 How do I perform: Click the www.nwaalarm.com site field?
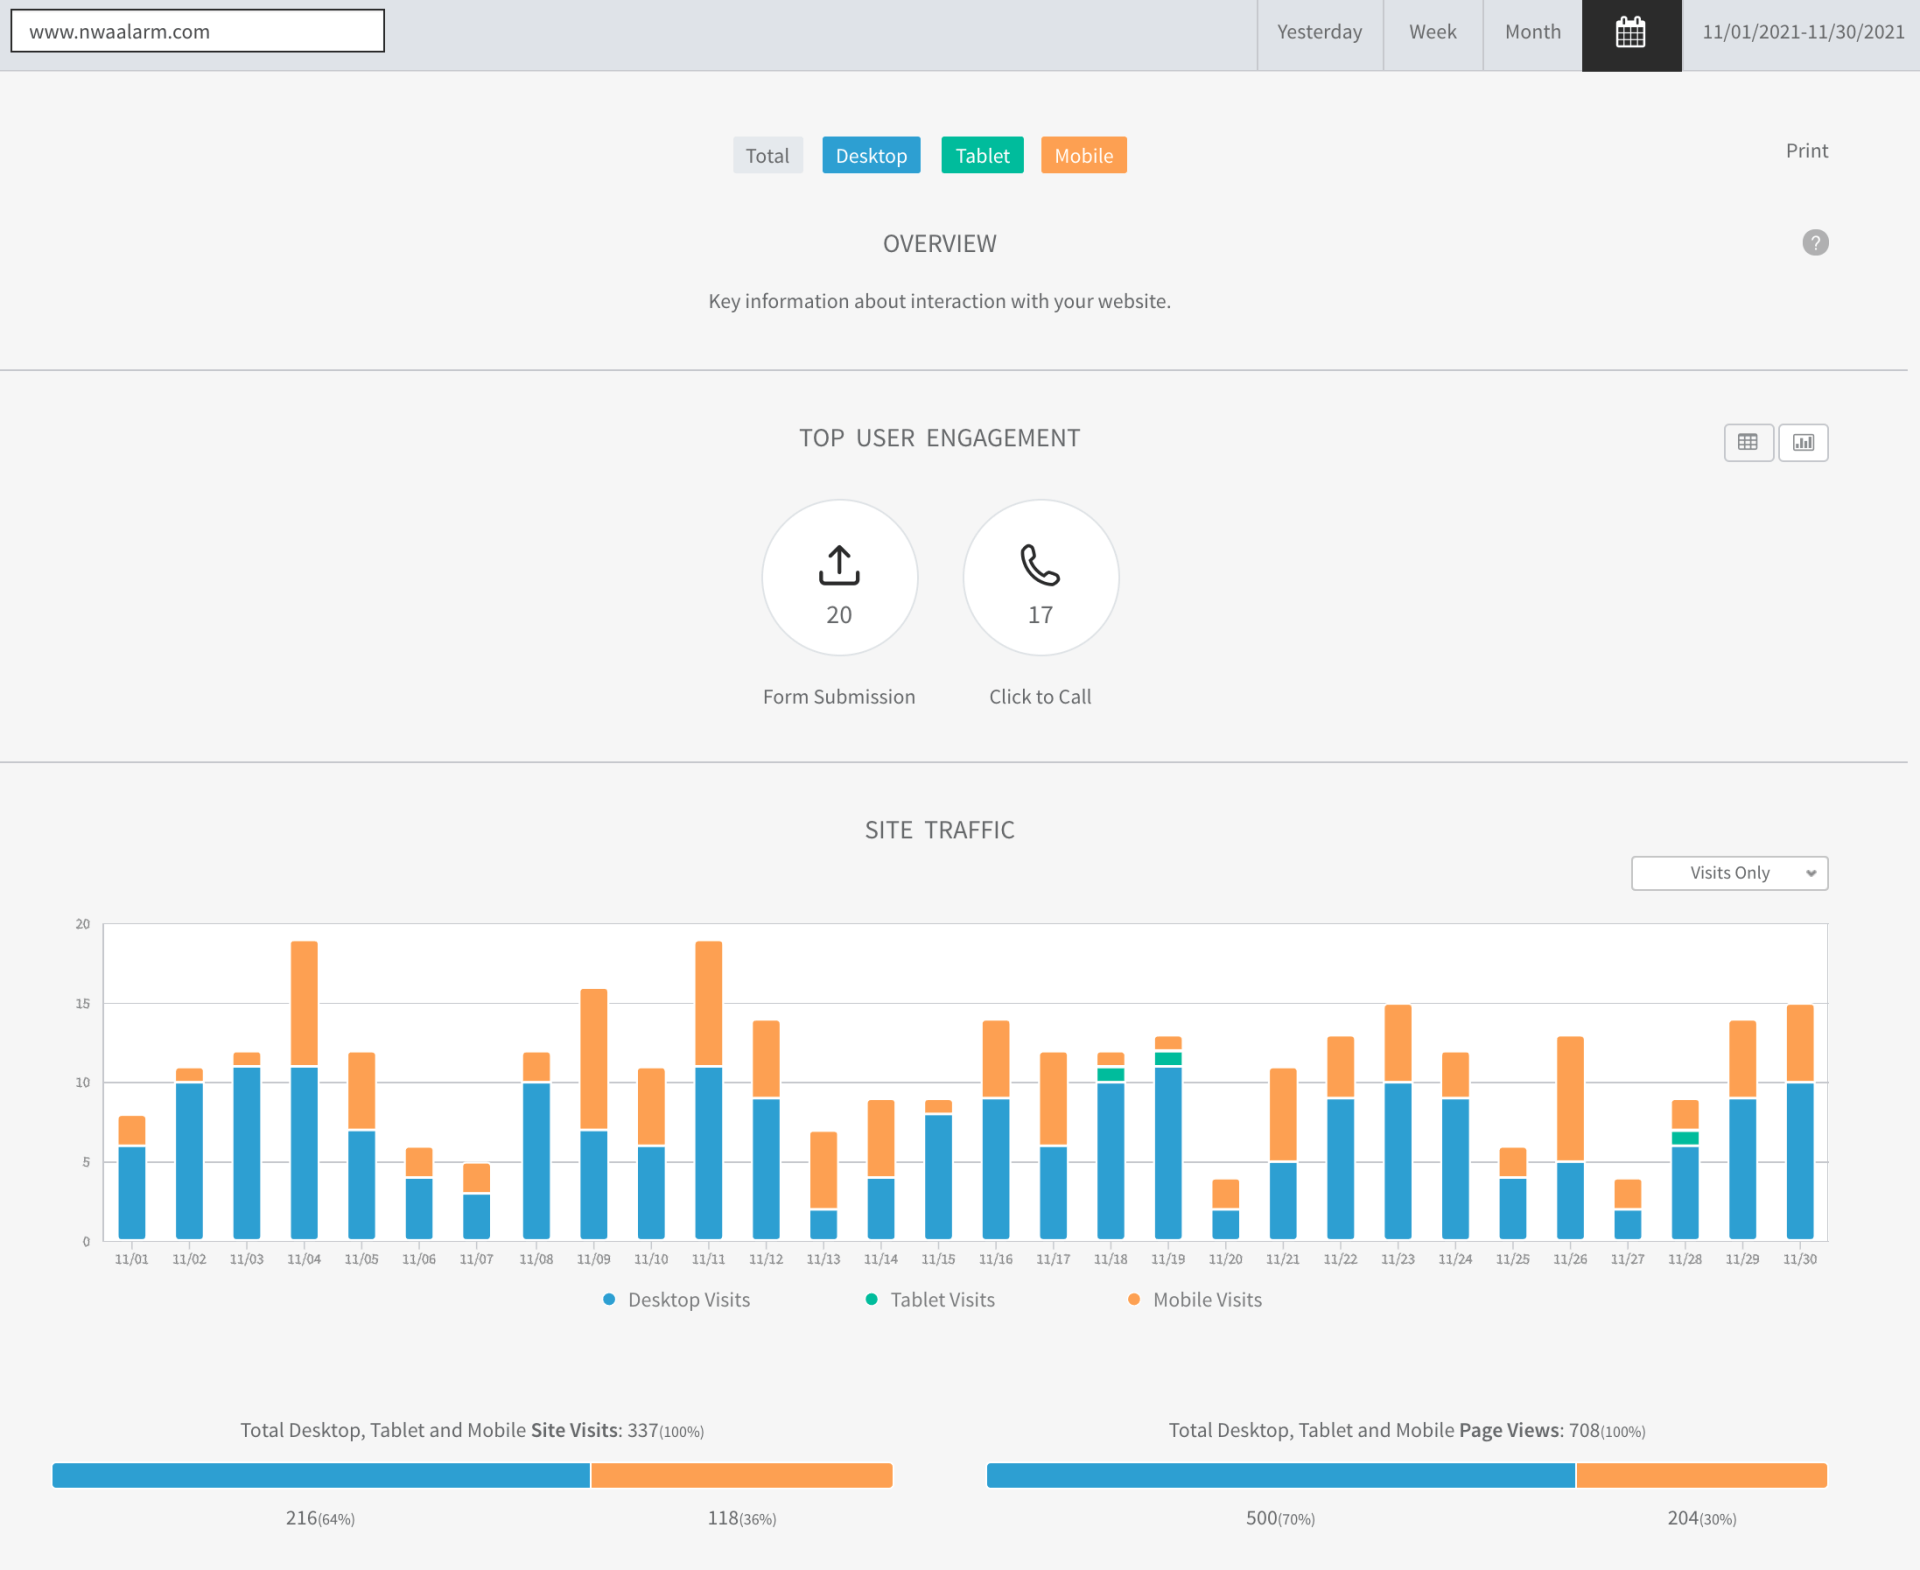pos(197,31)
